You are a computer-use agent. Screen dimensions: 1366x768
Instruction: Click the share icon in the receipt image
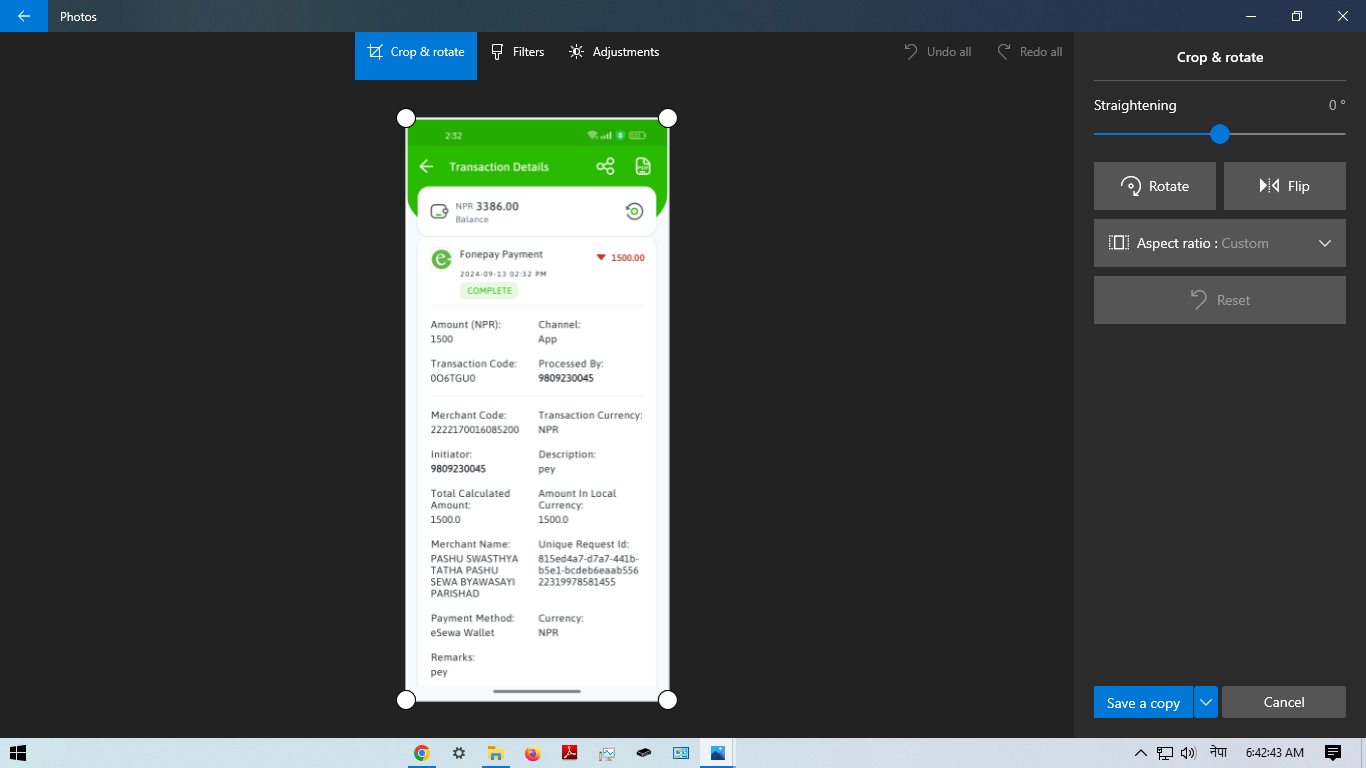click(x=605, y=167)
